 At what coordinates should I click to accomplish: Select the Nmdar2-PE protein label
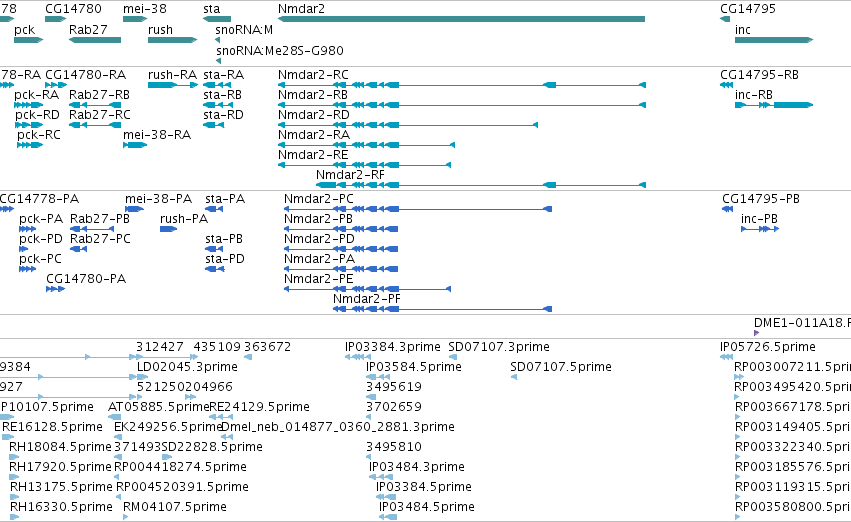click(x=319, y=279)
